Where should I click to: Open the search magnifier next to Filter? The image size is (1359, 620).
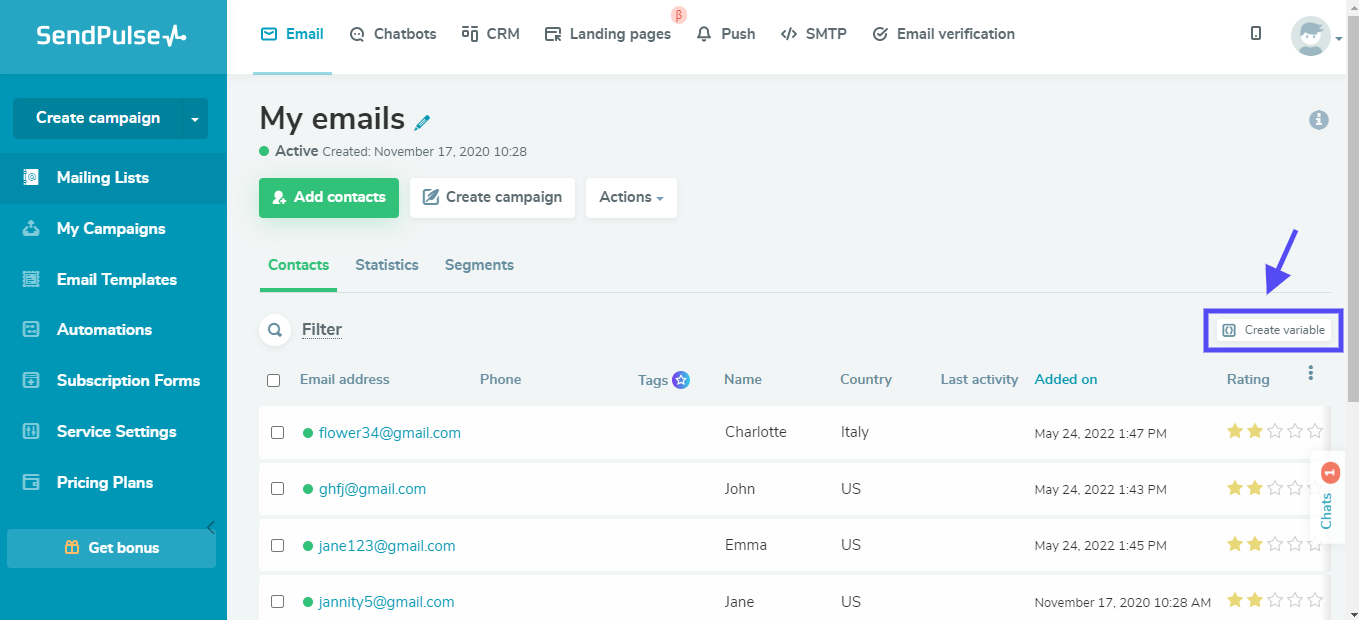click(x=274, y=330)
